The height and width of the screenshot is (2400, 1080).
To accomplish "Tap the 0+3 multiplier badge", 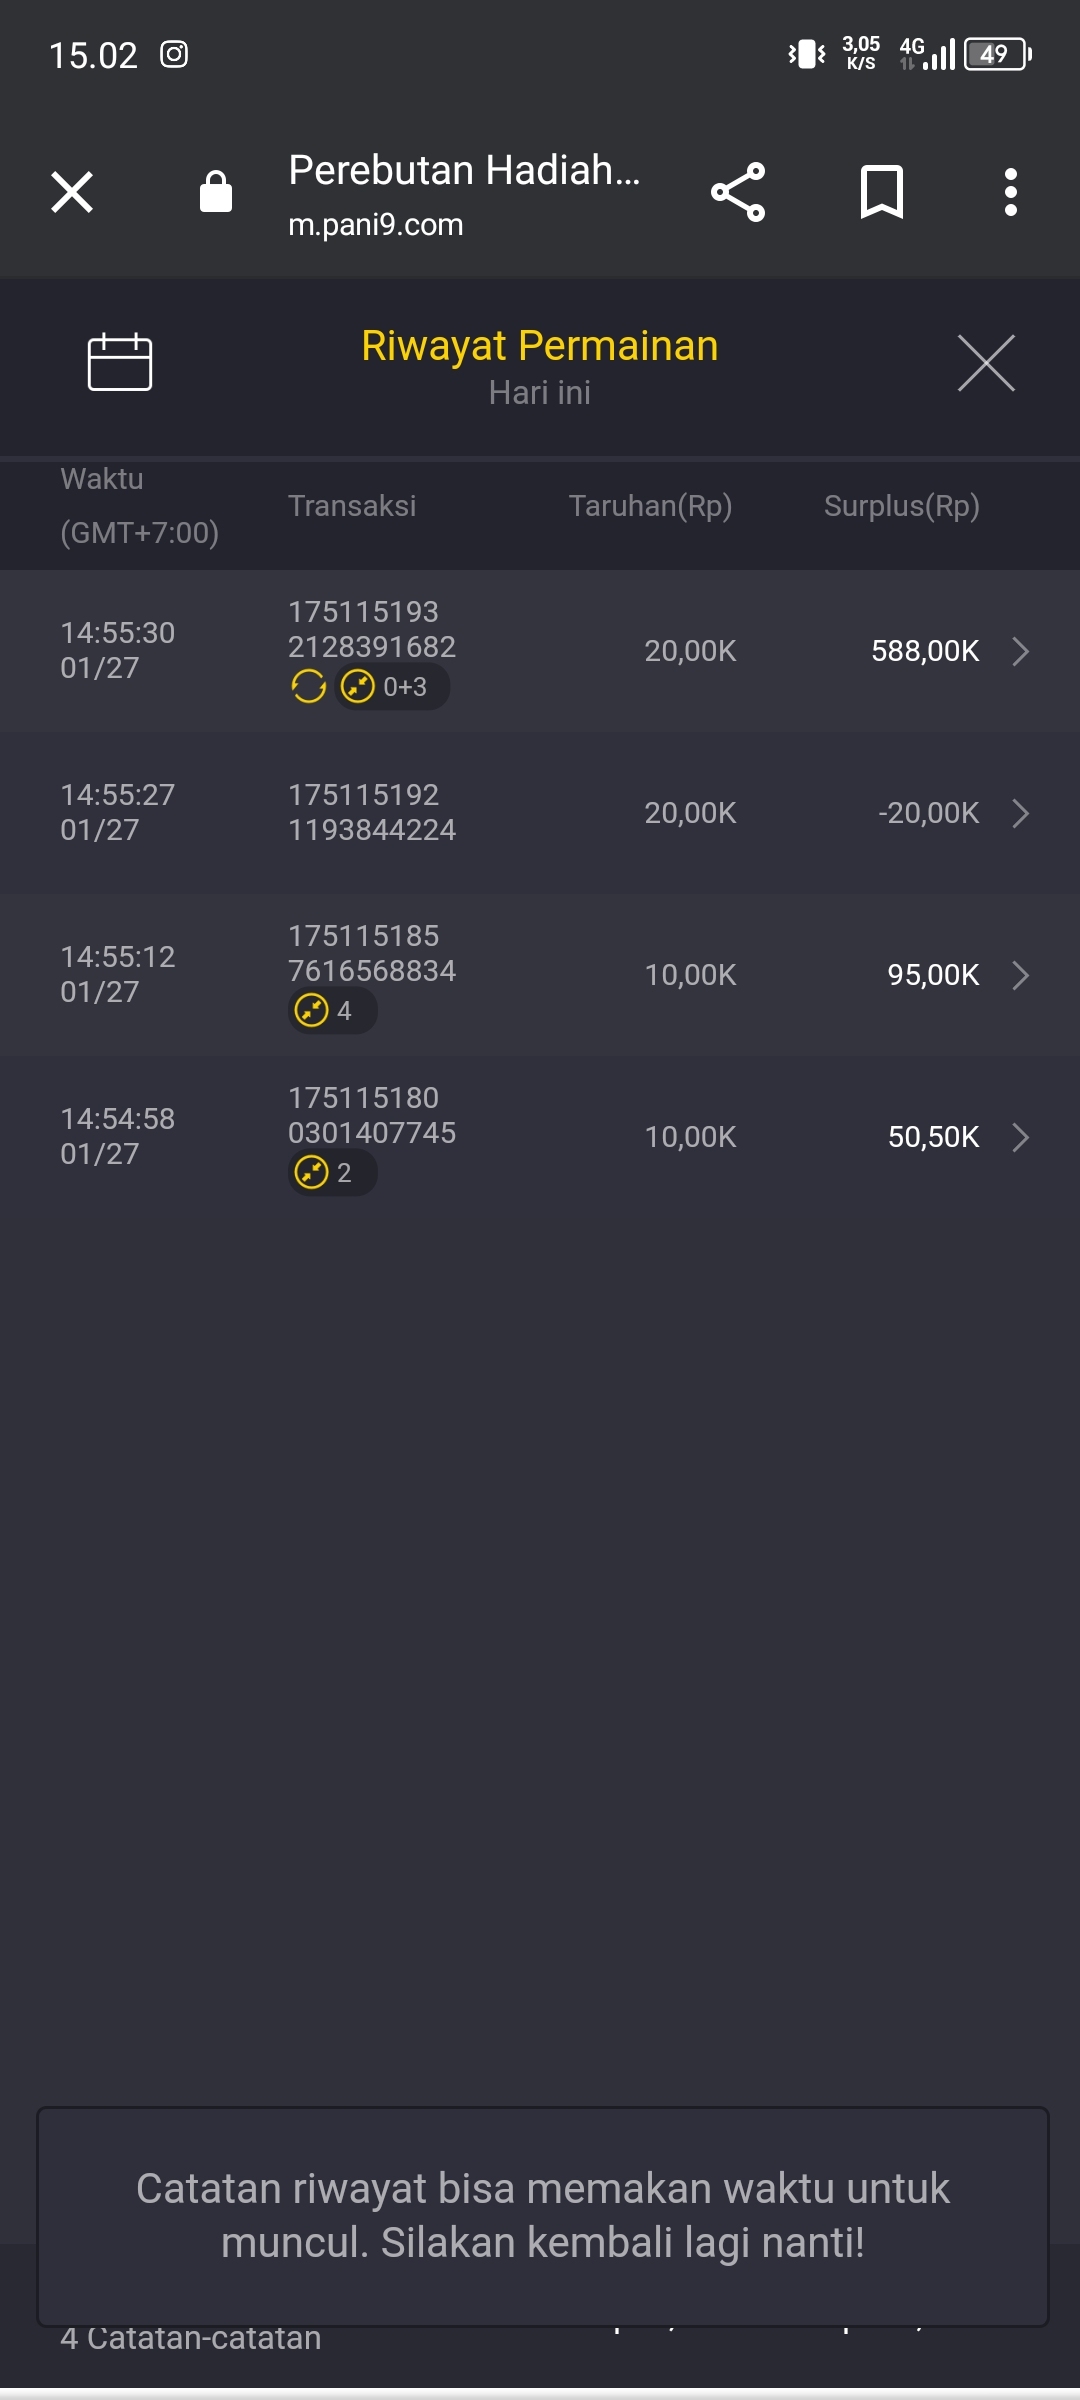I will 392,687.
